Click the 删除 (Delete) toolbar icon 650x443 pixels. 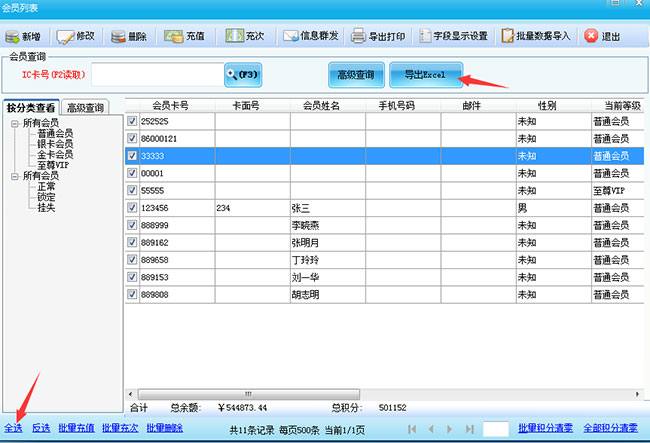pyautogui.click(x=119, y=36)
